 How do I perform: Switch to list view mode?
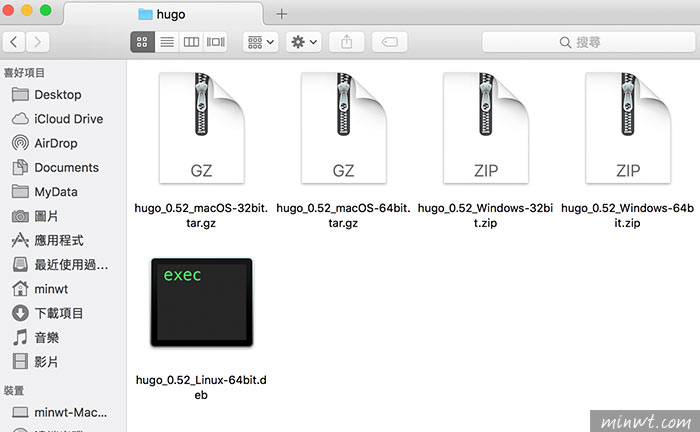tap(167, 42)
